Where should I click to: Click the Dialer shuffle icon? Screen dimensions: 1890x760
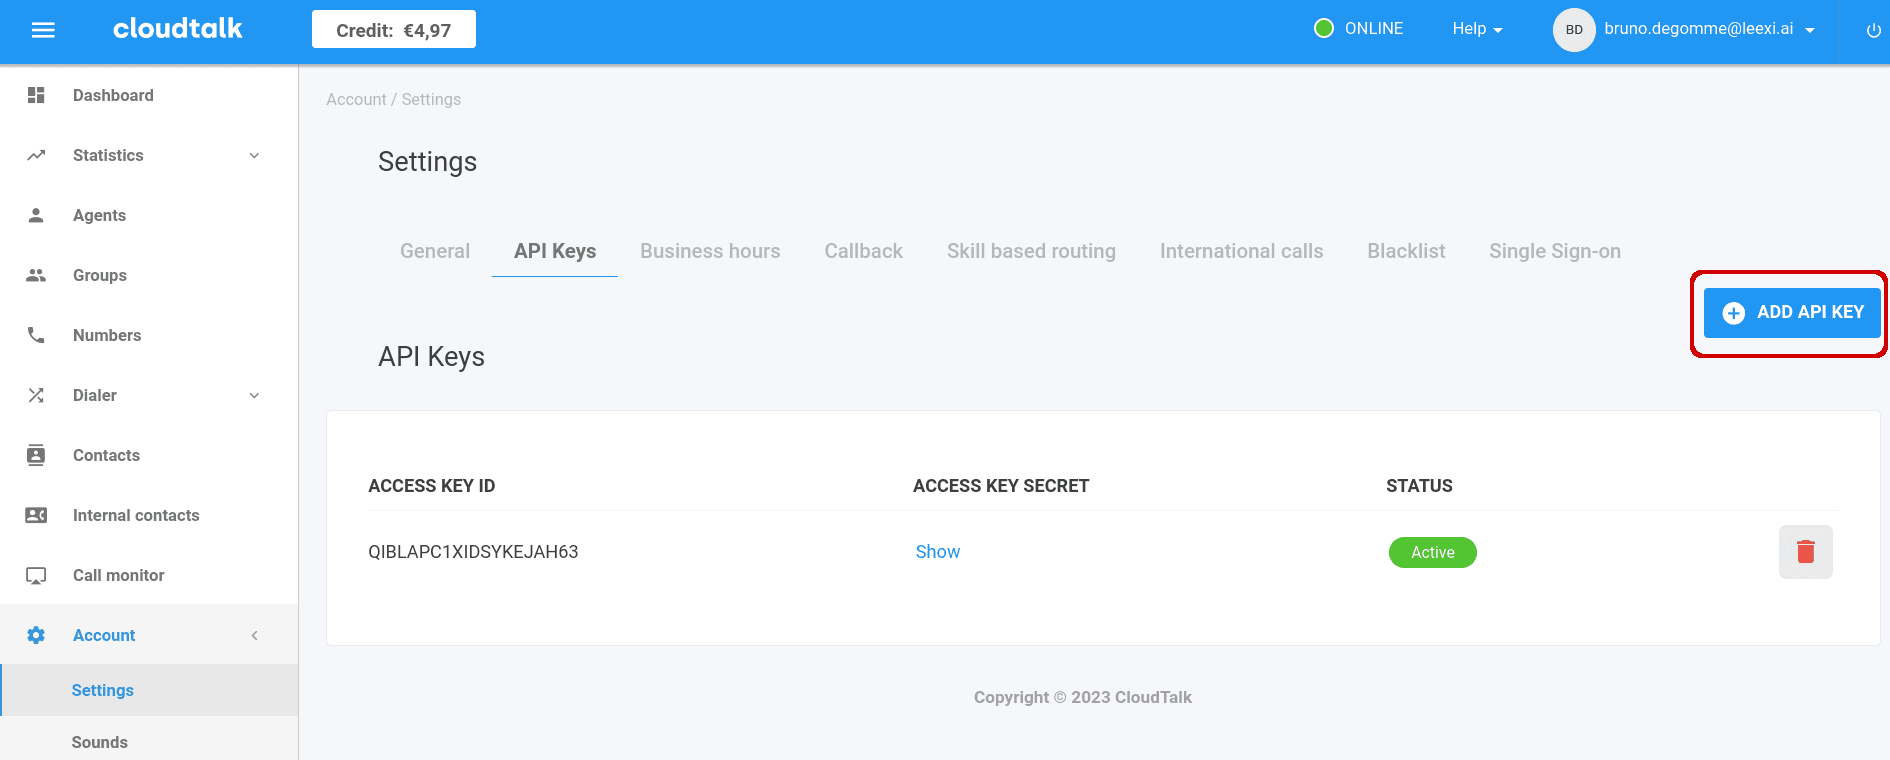pyautogui.click(x=36, y=395)
